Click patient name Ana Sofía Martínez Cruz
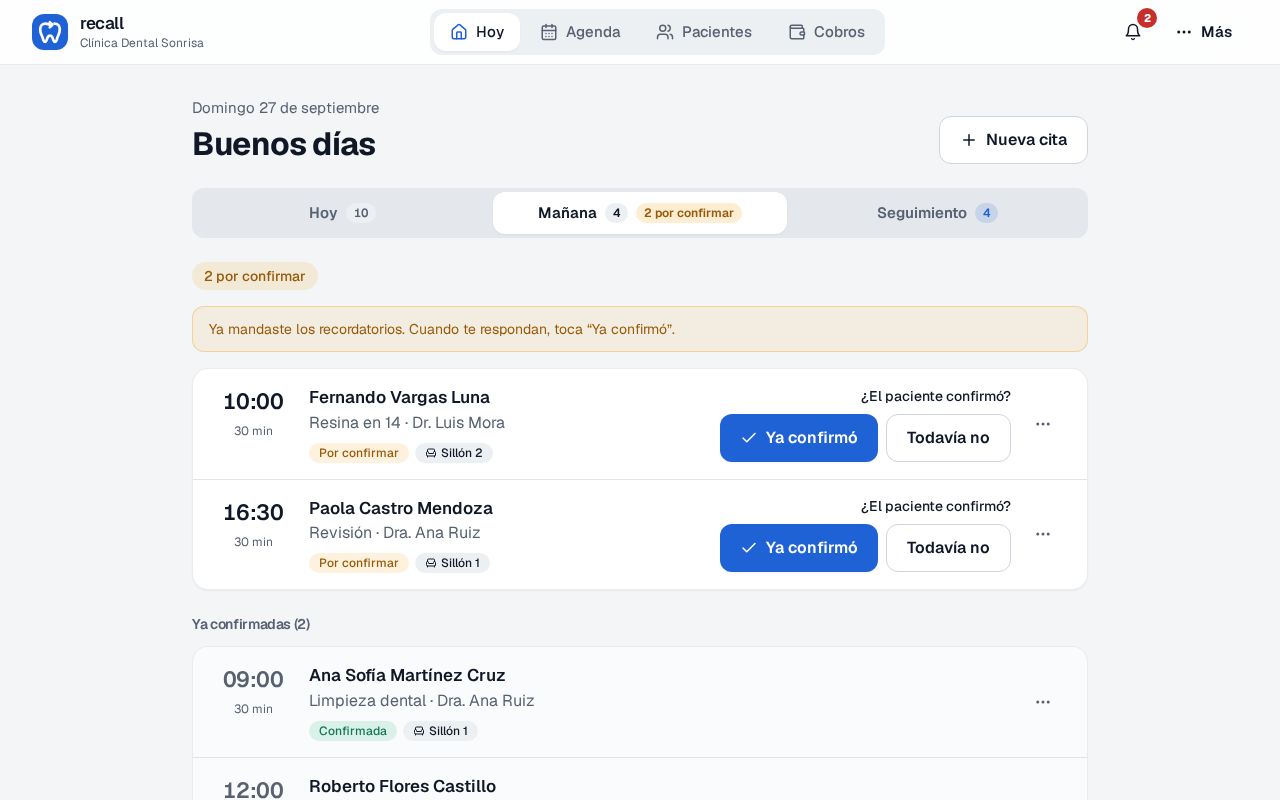 pyautogui.click(x=407, y=675)
